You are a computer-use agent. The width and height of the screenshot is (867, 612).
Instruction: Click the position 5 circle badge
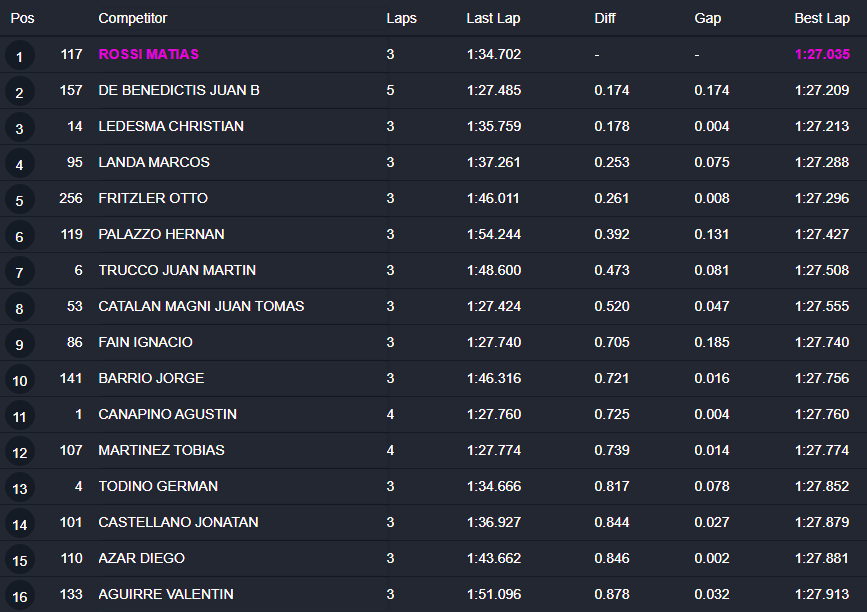19,200
